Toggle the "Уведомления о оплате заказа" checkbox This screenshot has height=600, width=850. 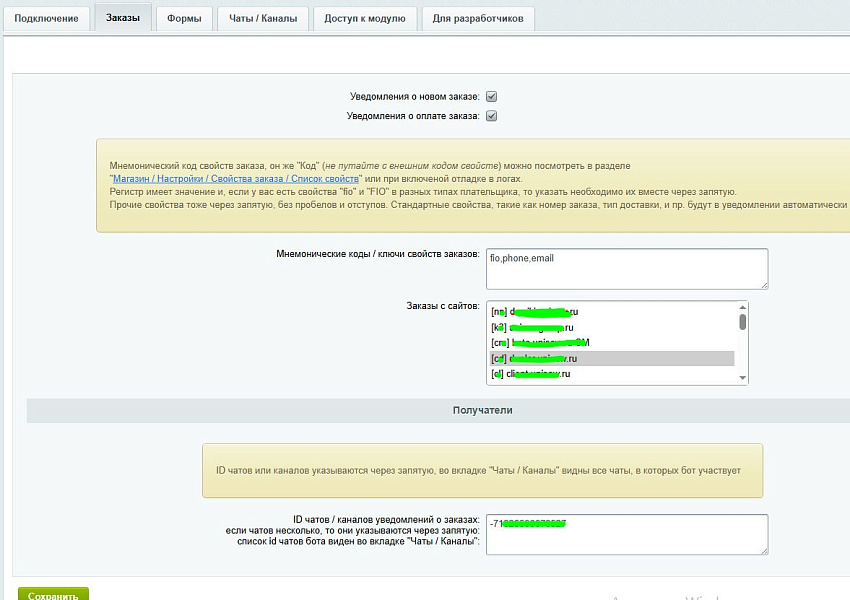pyautogui.click(x=491, y=116)
